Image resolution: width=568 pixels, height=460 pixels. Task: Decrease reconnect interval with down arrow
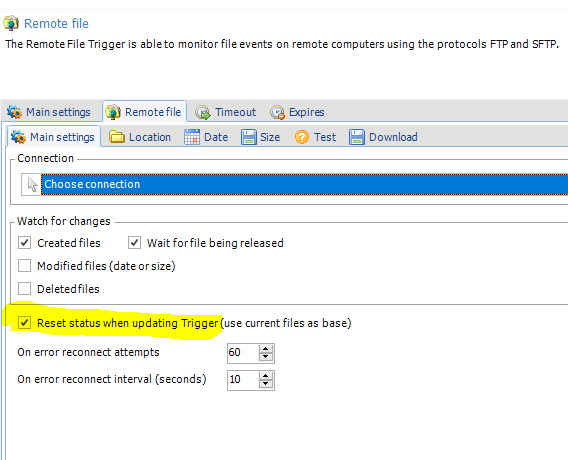[266, 384]
